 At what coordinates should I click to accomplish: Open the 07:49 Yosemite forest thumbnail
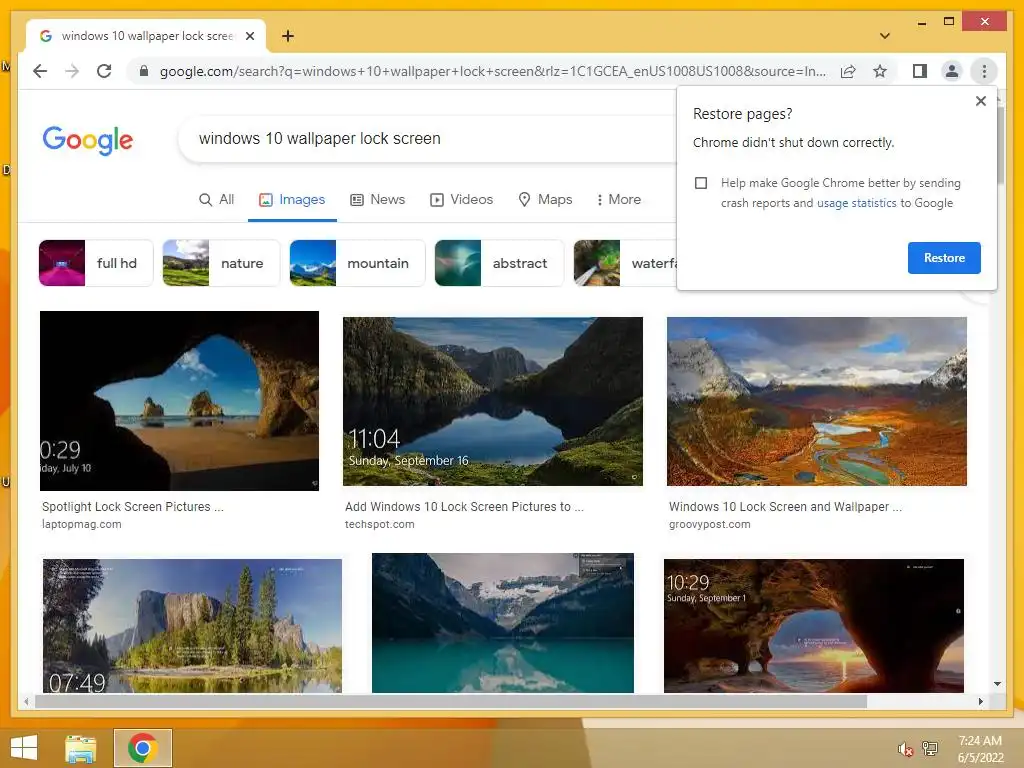(x=192, y=626)
